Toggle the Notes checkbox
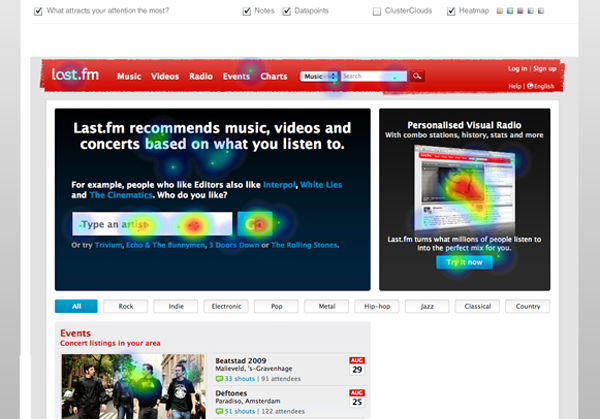 coord(247,11)
